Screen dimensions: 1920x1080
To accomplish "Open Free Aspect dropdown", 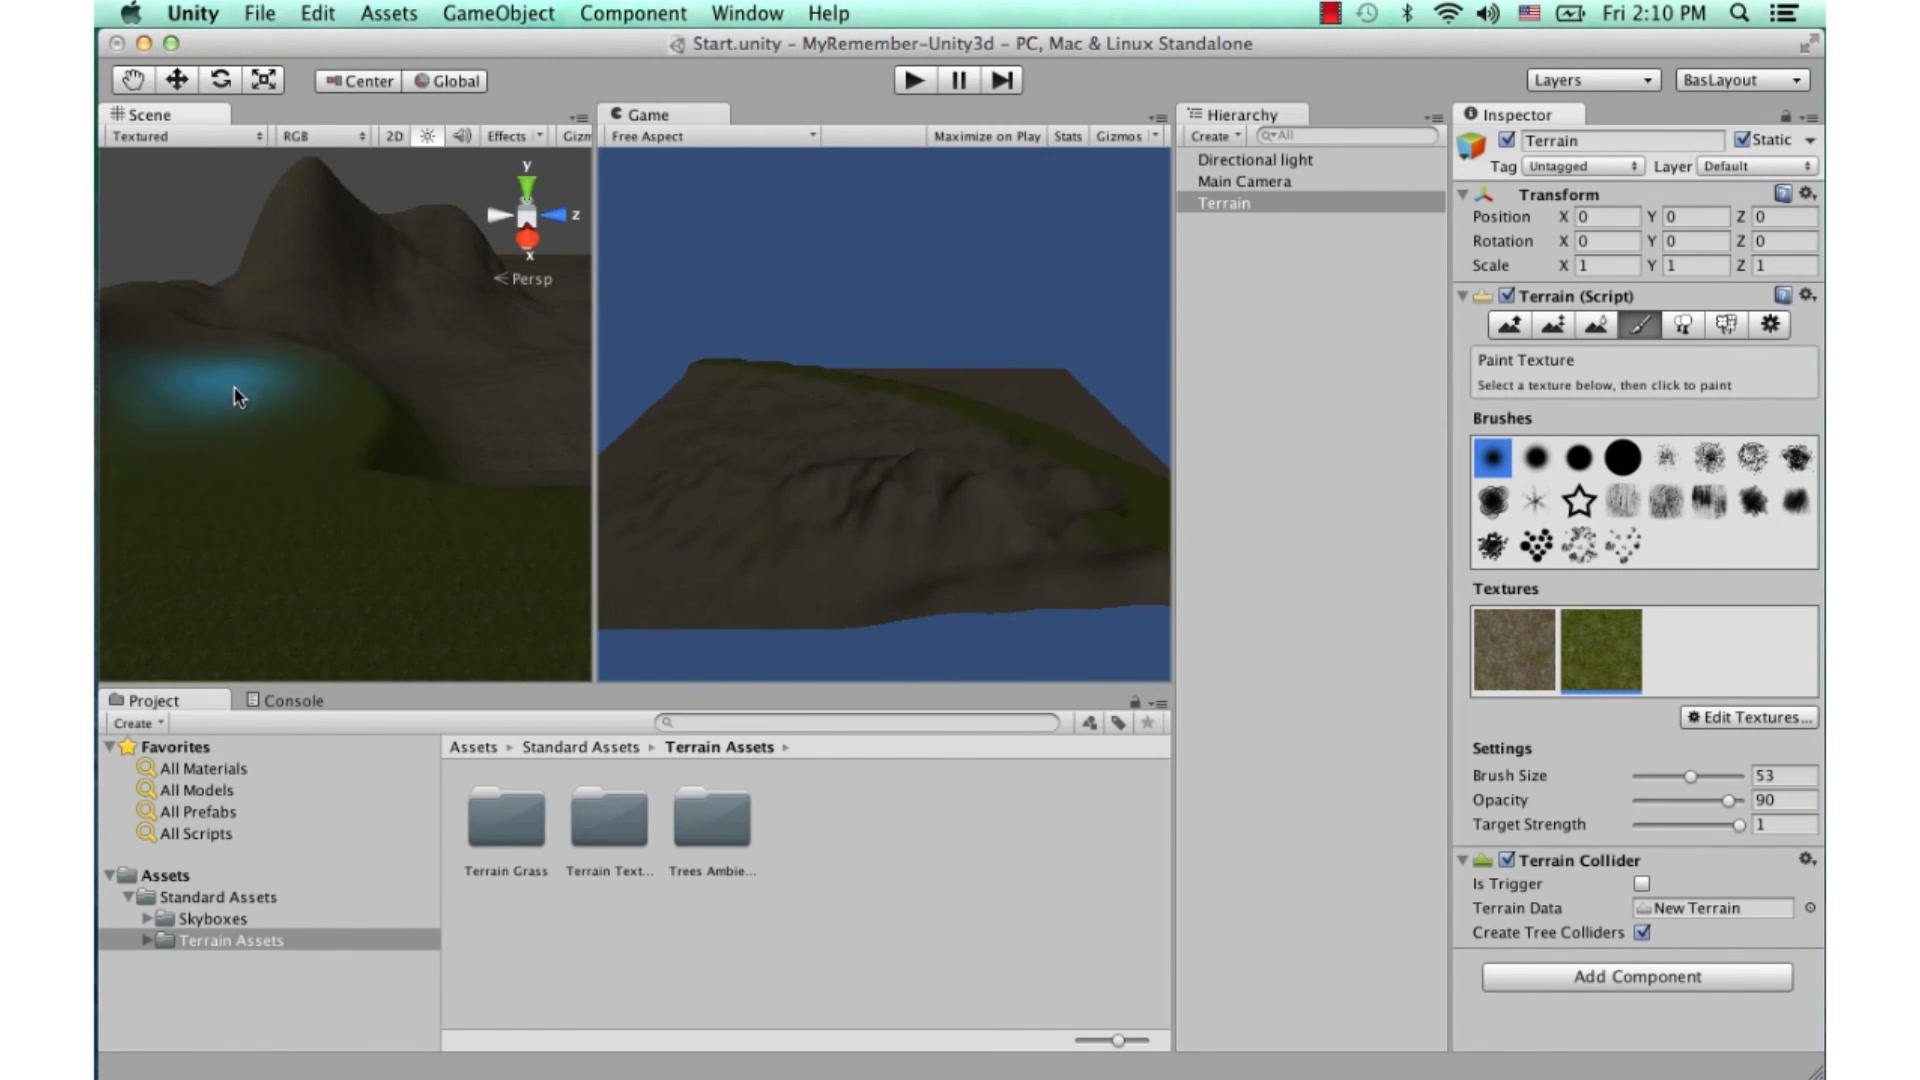I will (713, 136).
